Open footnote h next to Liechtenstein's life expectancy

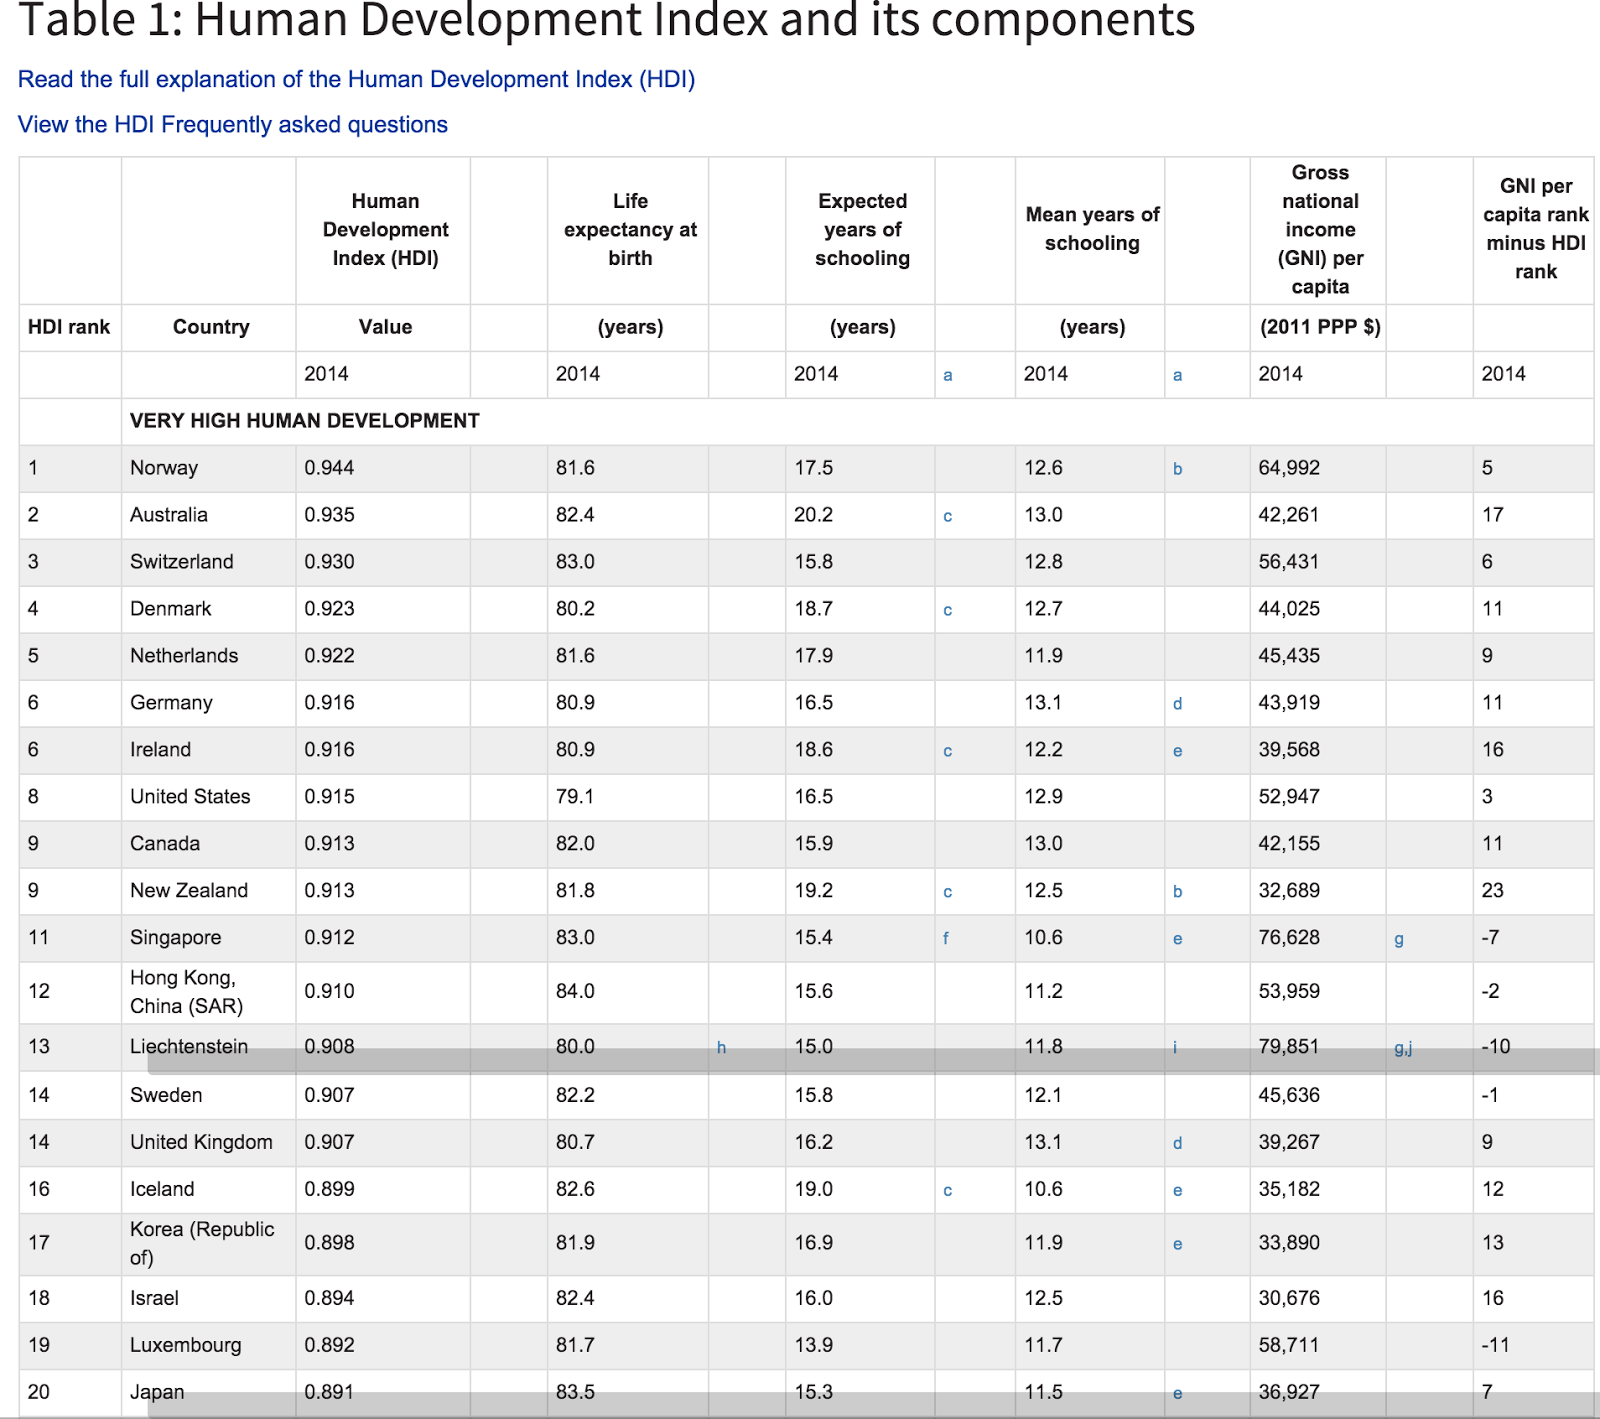click(722, 1047)
